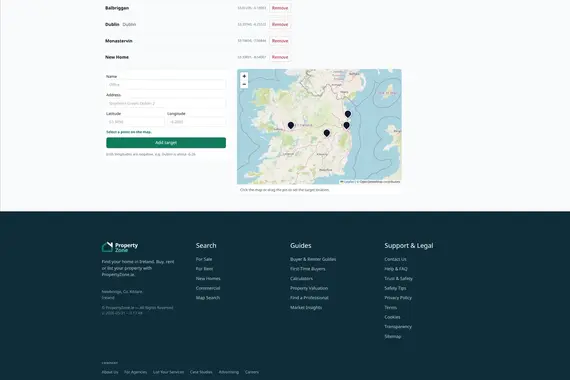Viewport: 570px width, 380px height.
Task: Open the First-Time Buyers link
Action: click(x=308, y=269)
